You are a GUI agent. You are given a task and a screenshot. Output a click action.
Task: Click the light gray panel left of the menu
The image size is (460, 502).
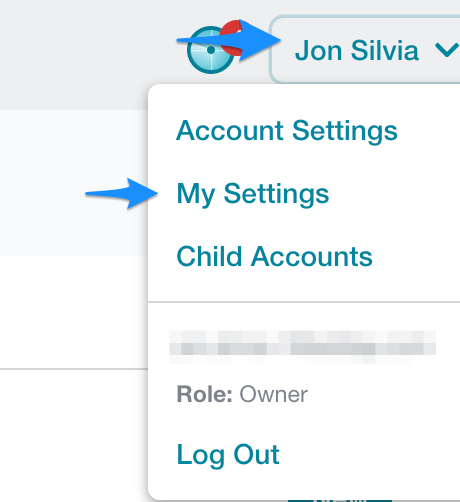click(x=74, y=183)
